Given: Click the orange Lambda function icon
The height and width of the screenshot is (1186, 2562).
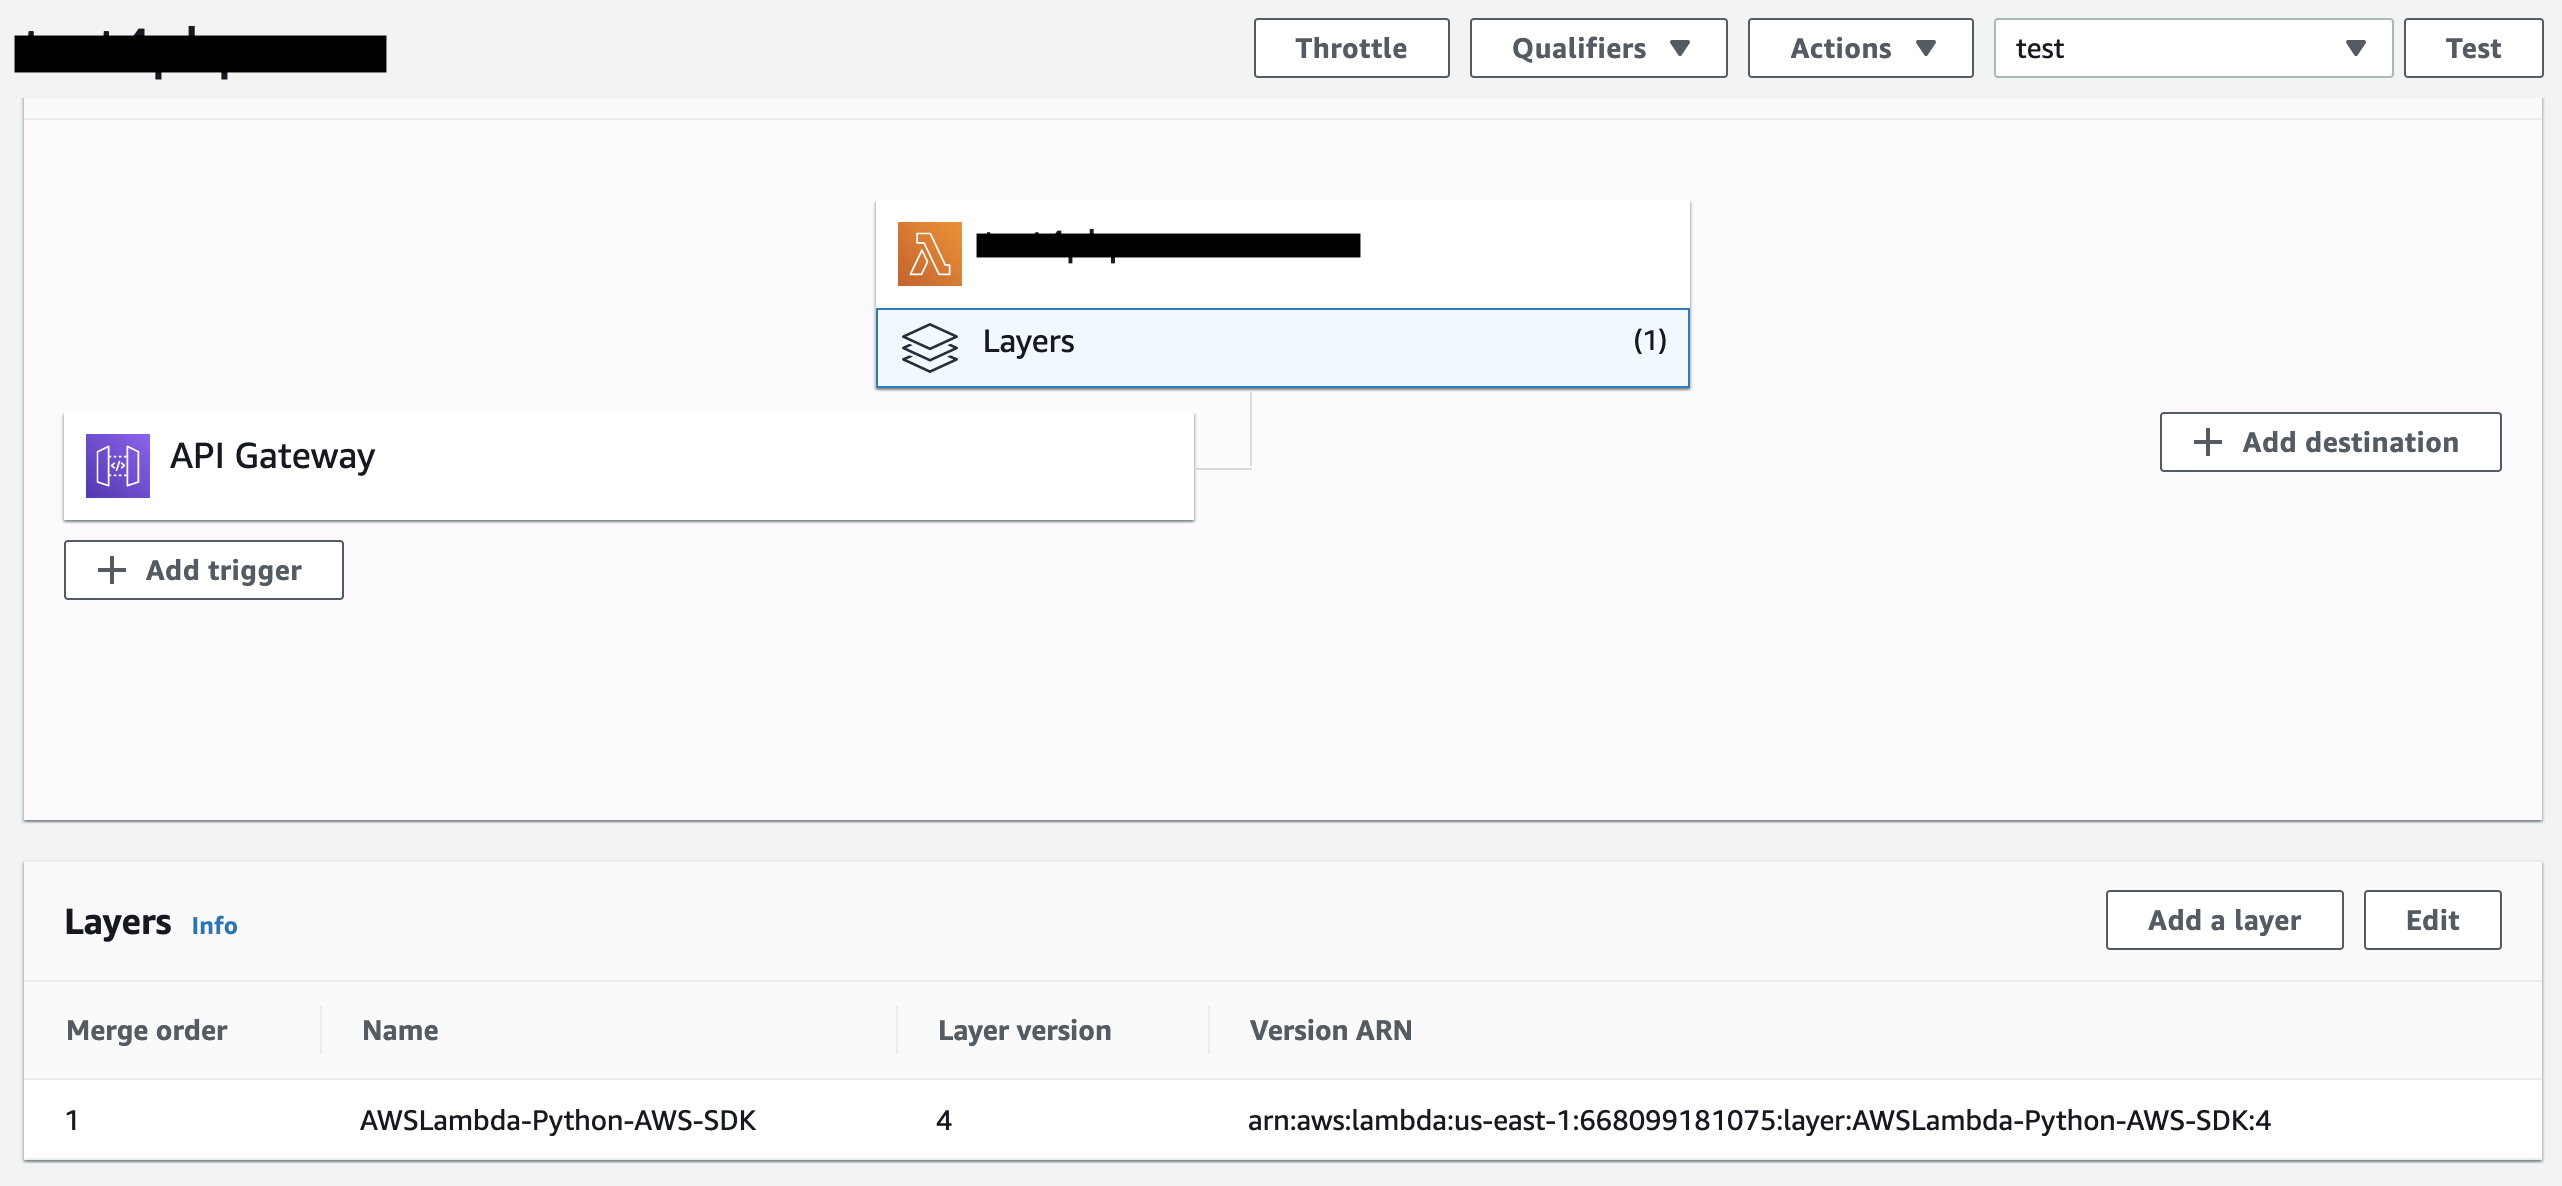Looking at the screenshot, I should click(x=929, y=254).
